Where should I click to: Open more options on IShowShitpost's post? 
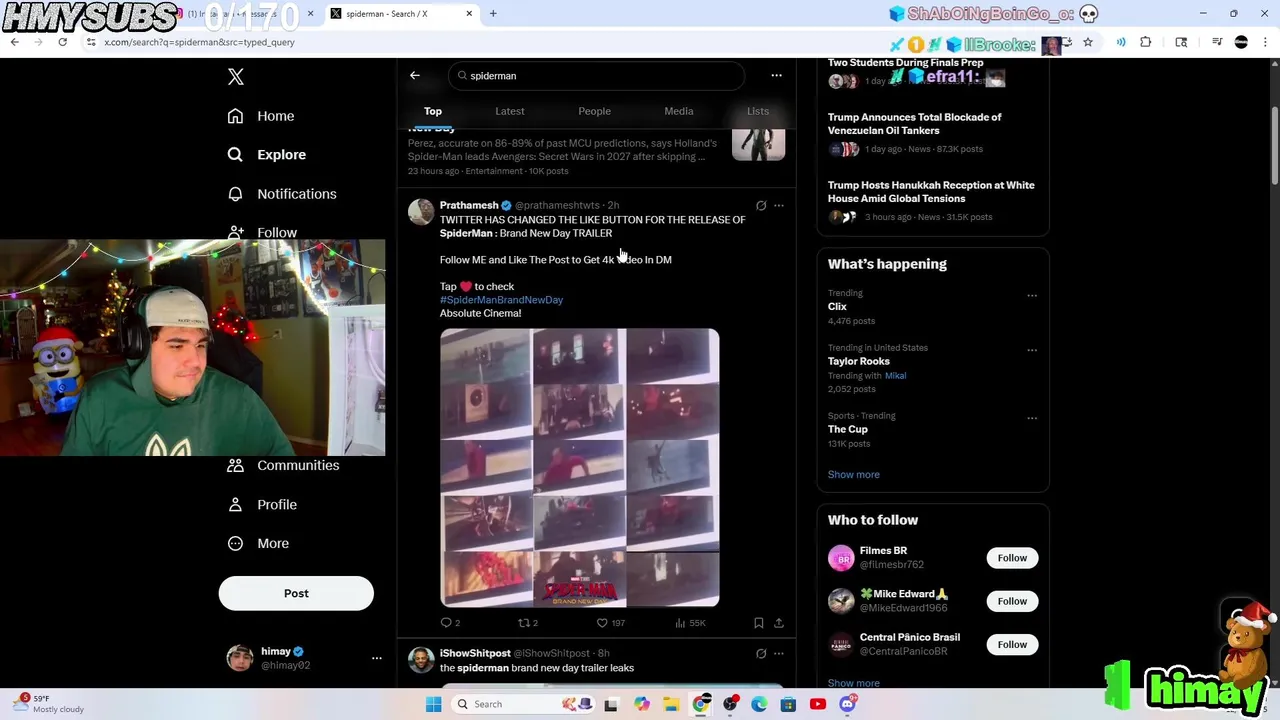click(779, 654)
